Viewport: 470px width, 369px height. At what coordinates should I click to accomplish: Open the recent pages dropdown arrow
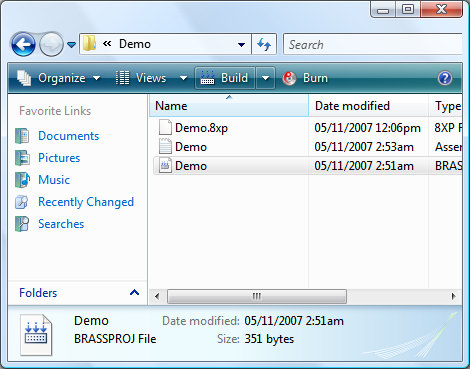tap(71, 44)
